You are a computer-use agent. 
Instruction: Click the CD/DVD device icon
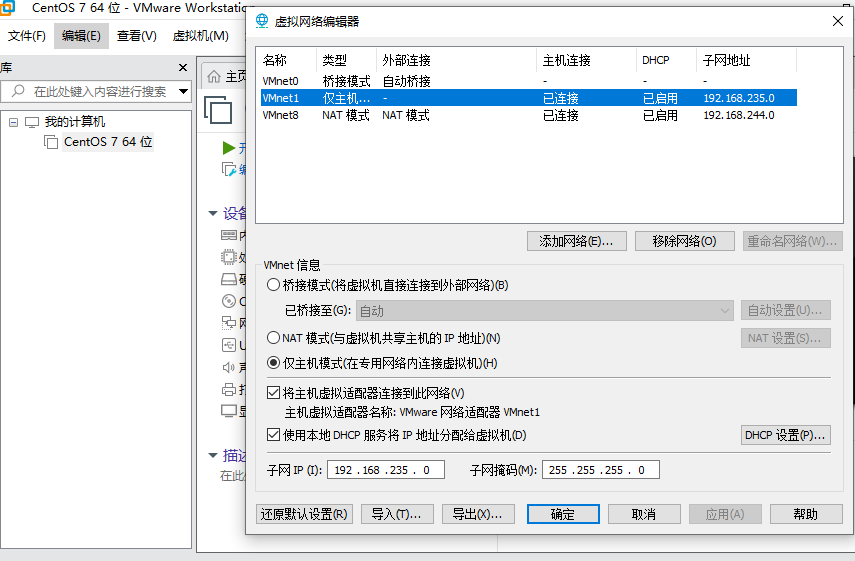[x=229, y=301]
